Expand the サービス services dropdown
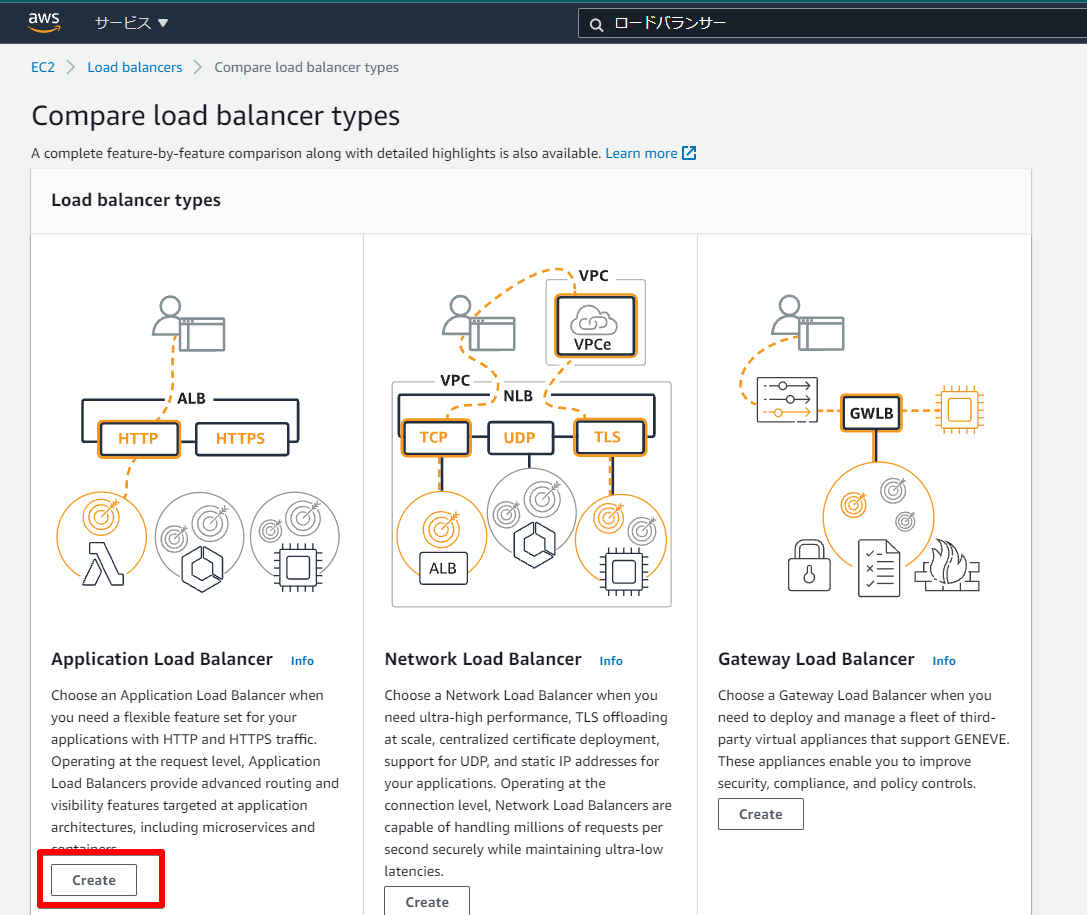Viewport: 1087px width, 915px height. point(131,23)
